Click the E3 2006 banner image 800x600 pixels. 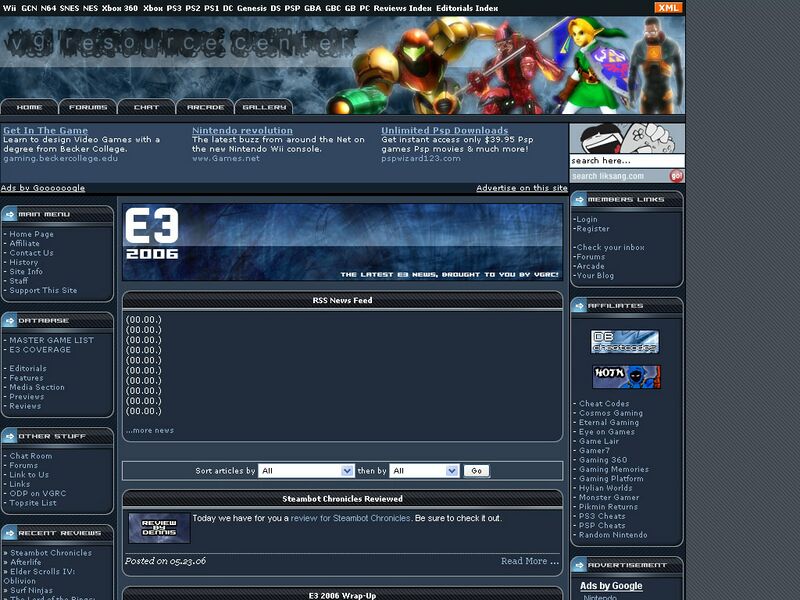(342, 243)
